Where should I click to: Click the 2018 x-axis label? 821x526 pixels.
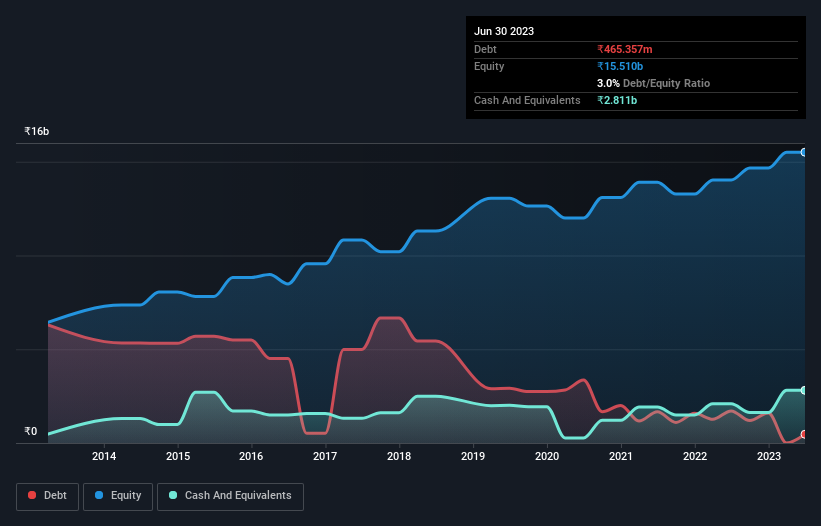(399, 456)
